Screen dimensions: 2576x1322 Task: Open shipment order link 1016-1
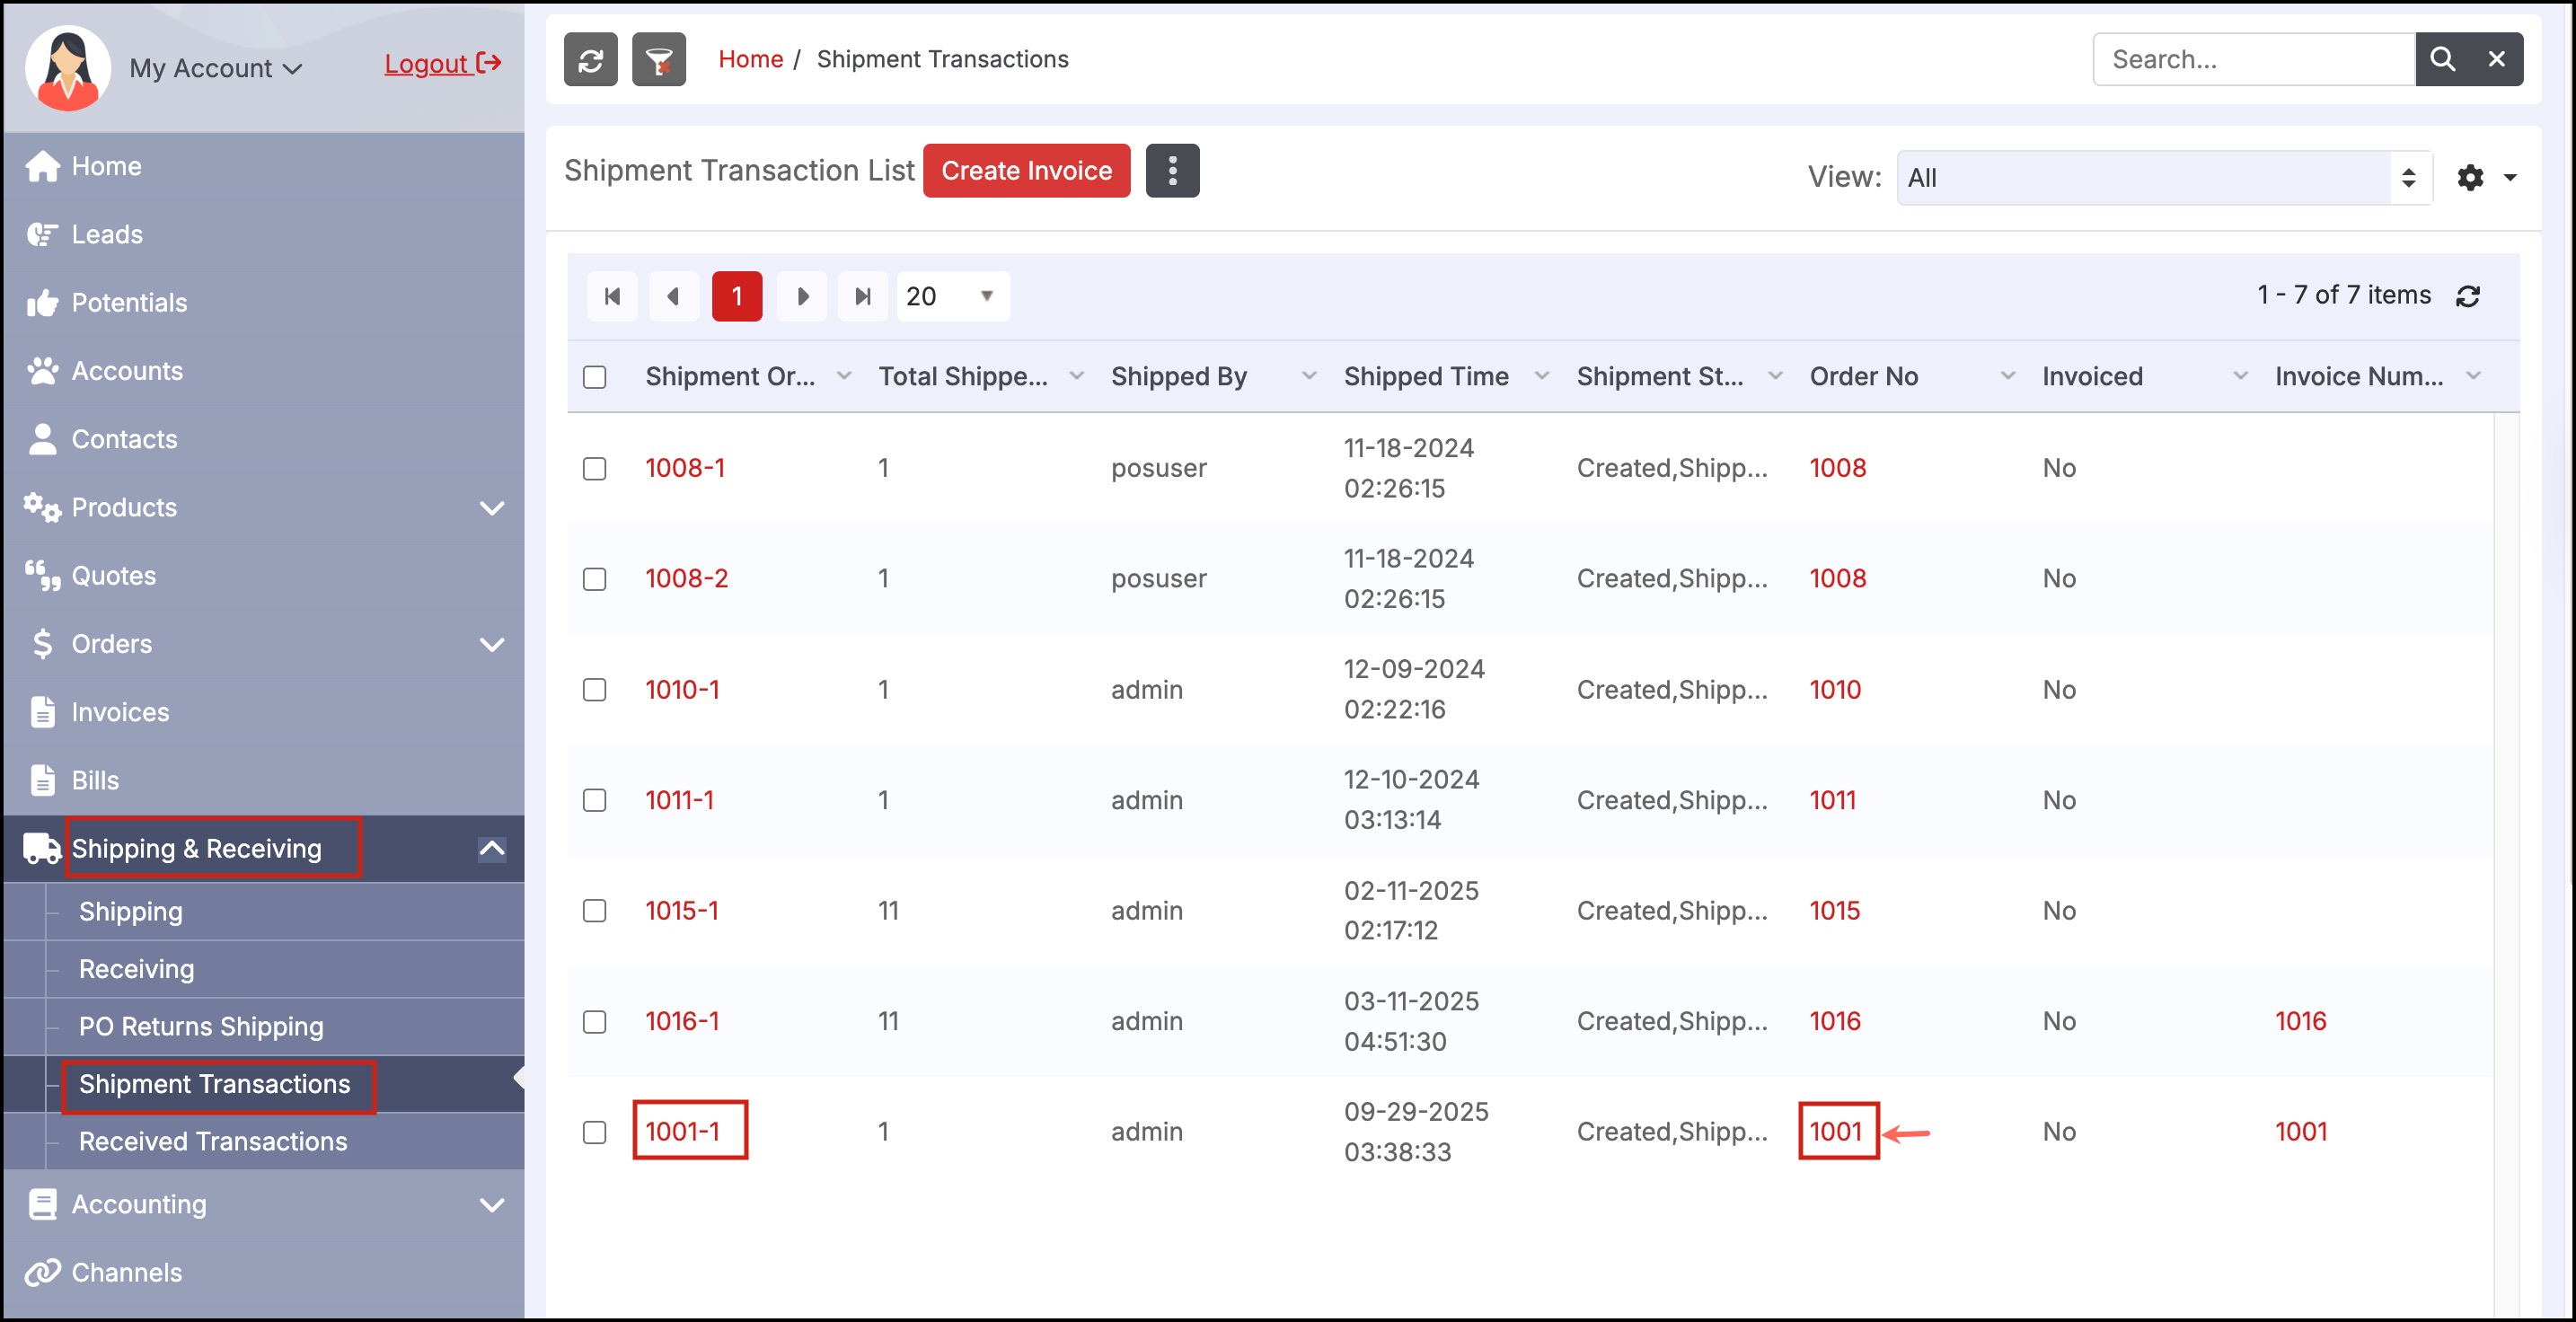(681, 1021)
